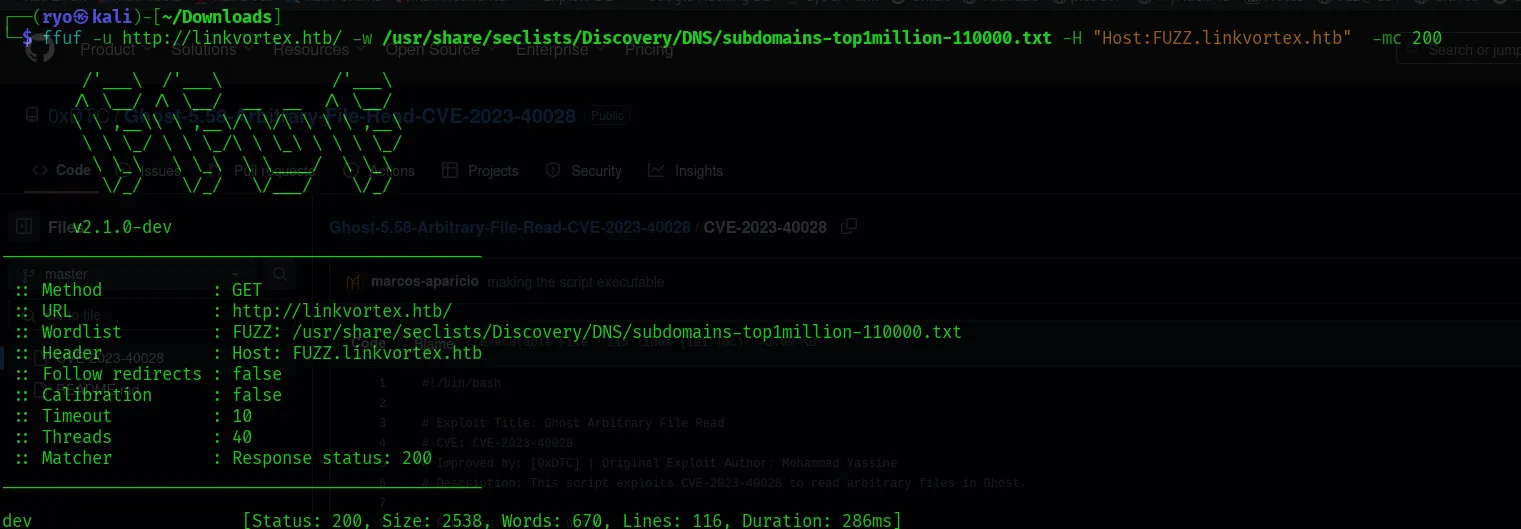Focus the GitHub 'Search or jump to' box
The height and width of the screenshot is (529, 1521).
click(x=1459, y=50)
